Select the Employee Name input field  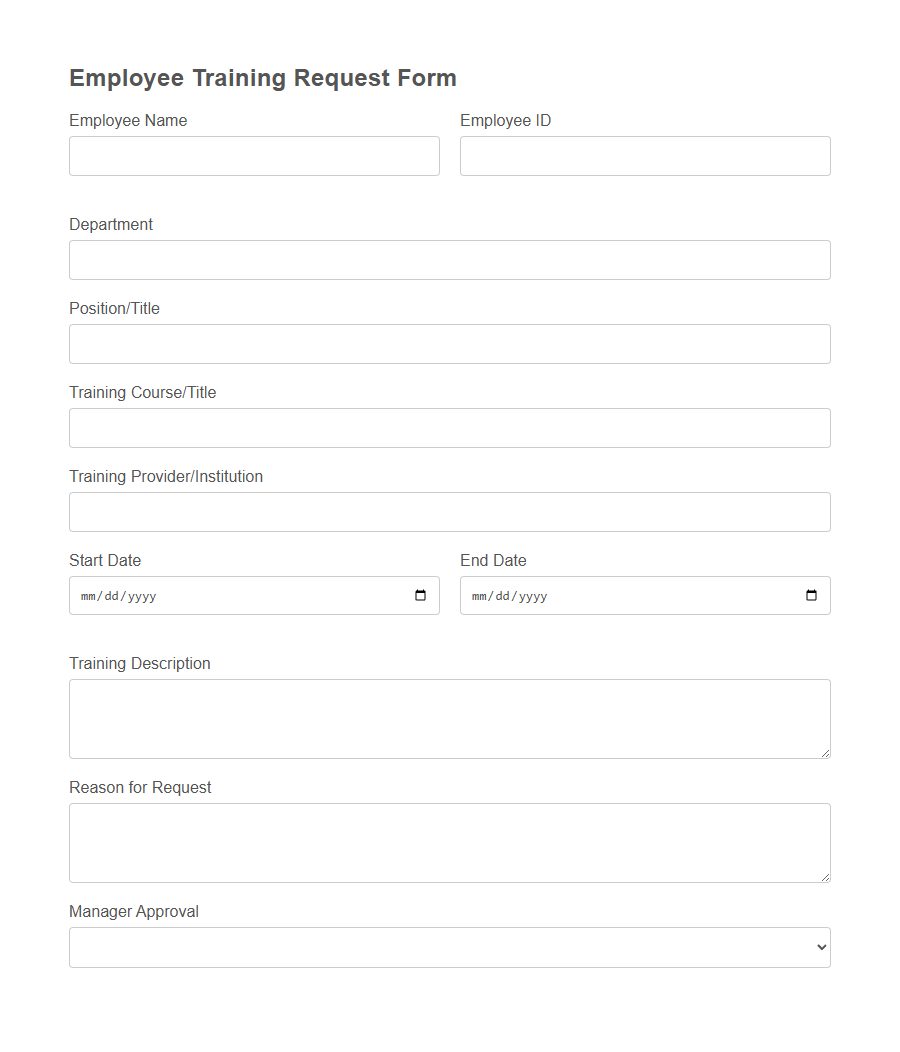pos(254,156)
